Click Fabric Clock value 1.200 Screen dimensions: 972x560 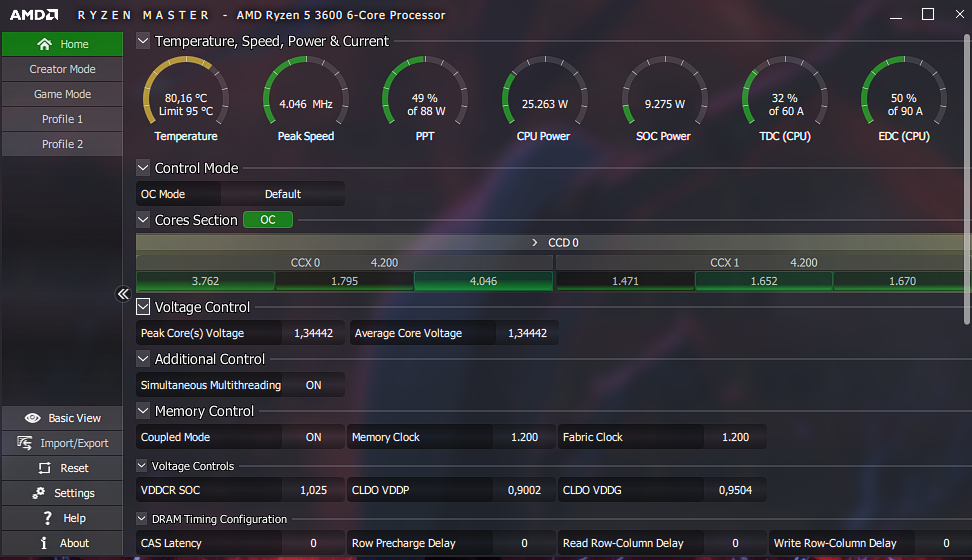click(x=735, y=437)
